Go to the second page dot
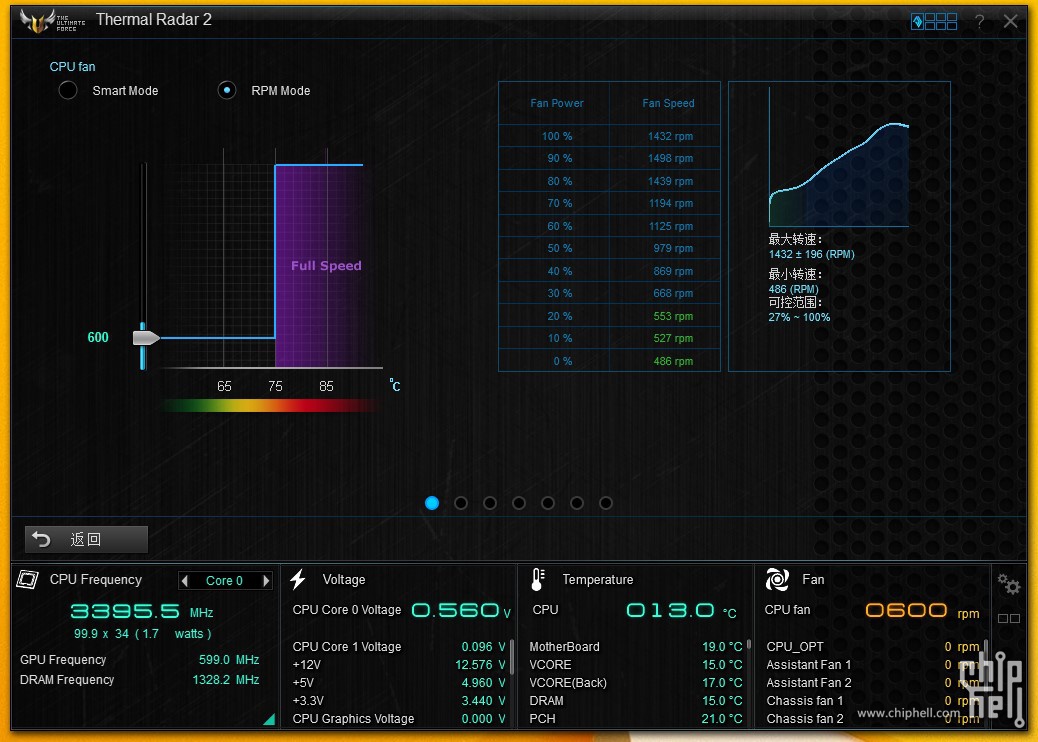The image size is (1038, 742). (x=461, y=503)
